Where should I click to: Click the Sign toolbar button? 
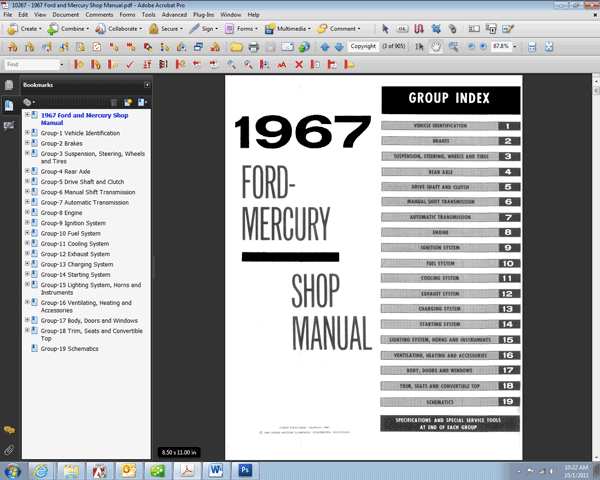tap(203, 29)
